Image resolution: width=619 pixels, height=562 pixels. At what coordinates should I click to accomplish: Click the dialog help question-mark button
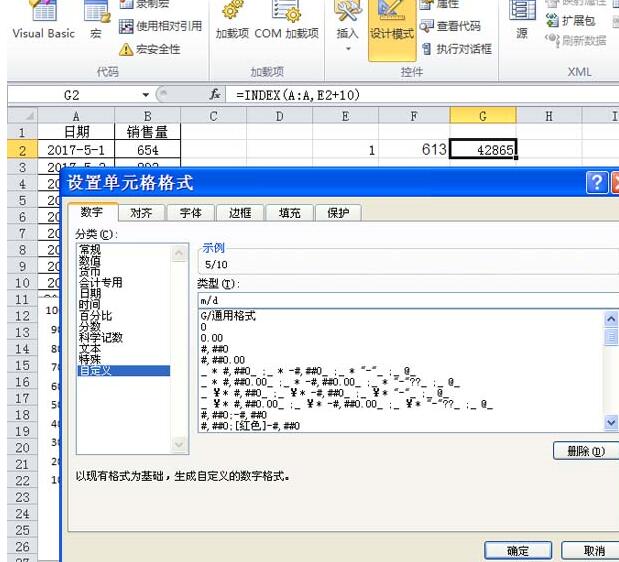pyautogui.click(x=597, y=182)
